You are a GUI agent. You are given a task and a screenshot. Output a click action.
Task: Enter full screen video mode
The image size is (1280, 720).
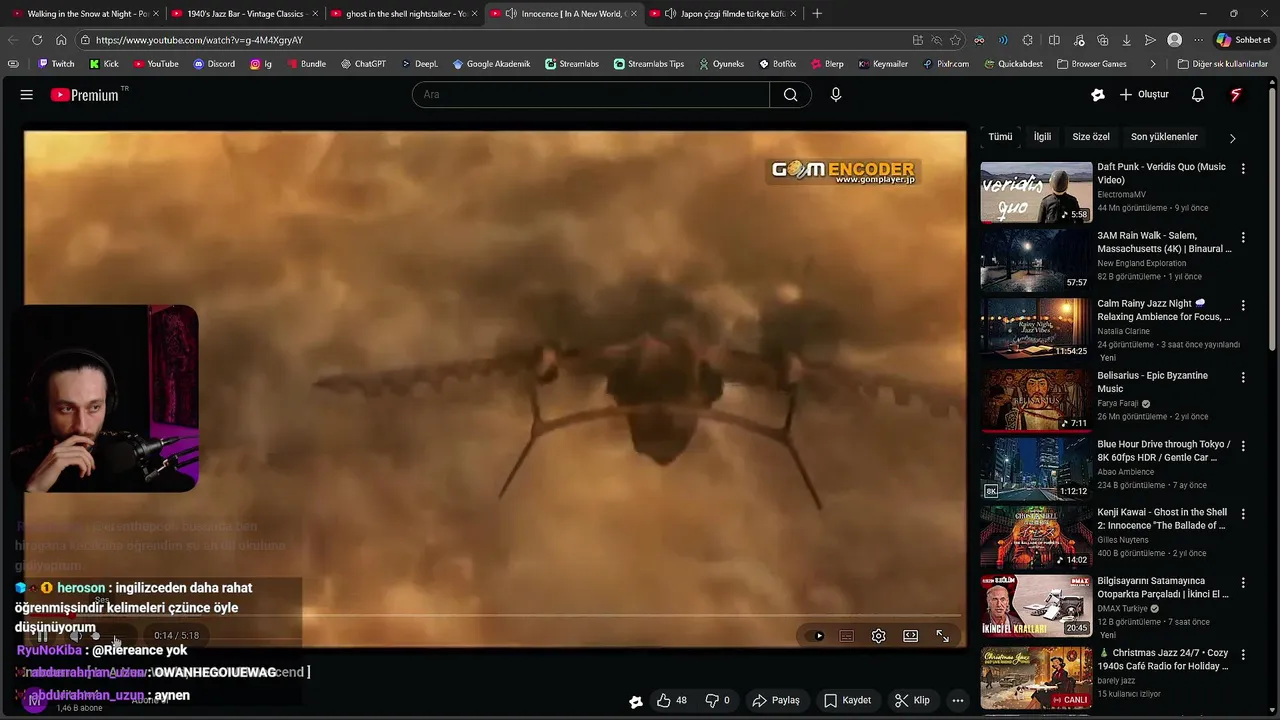click(942, 636)
